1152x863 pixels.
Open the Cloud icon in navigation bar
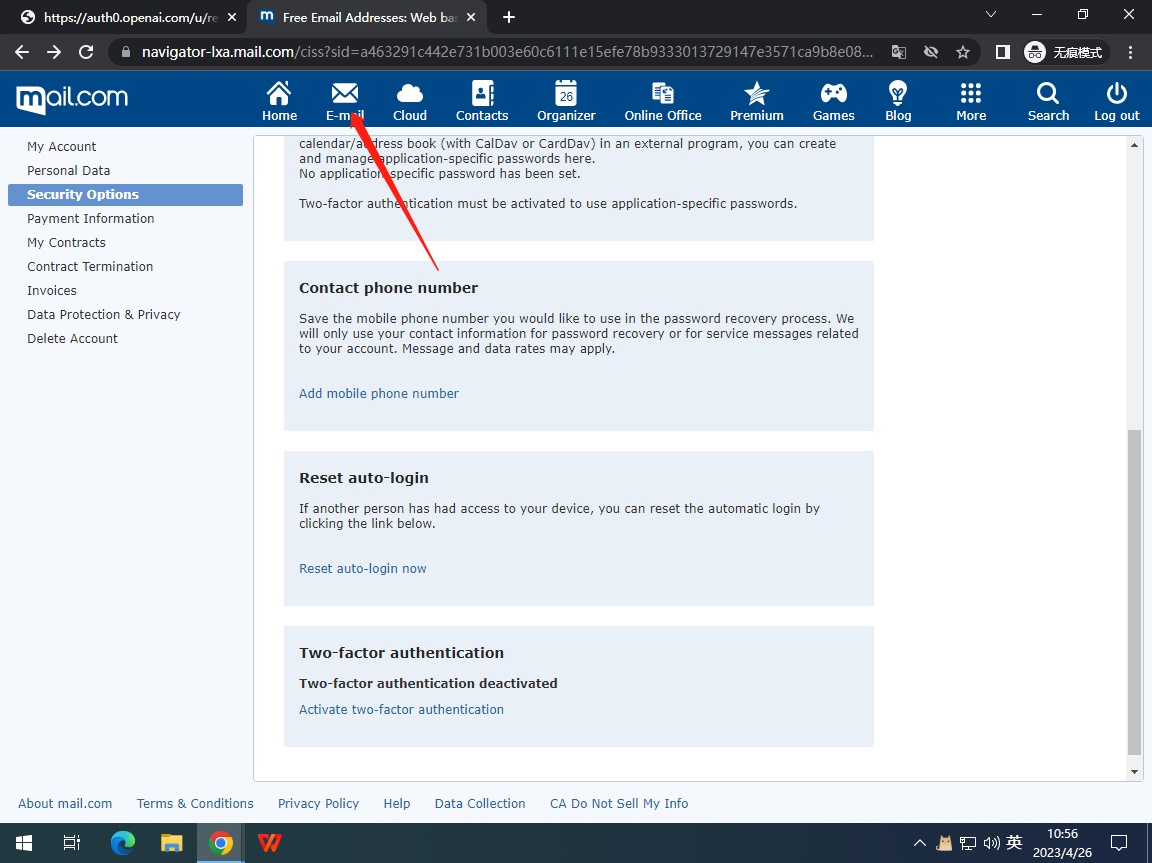click(x=409, y=94)
